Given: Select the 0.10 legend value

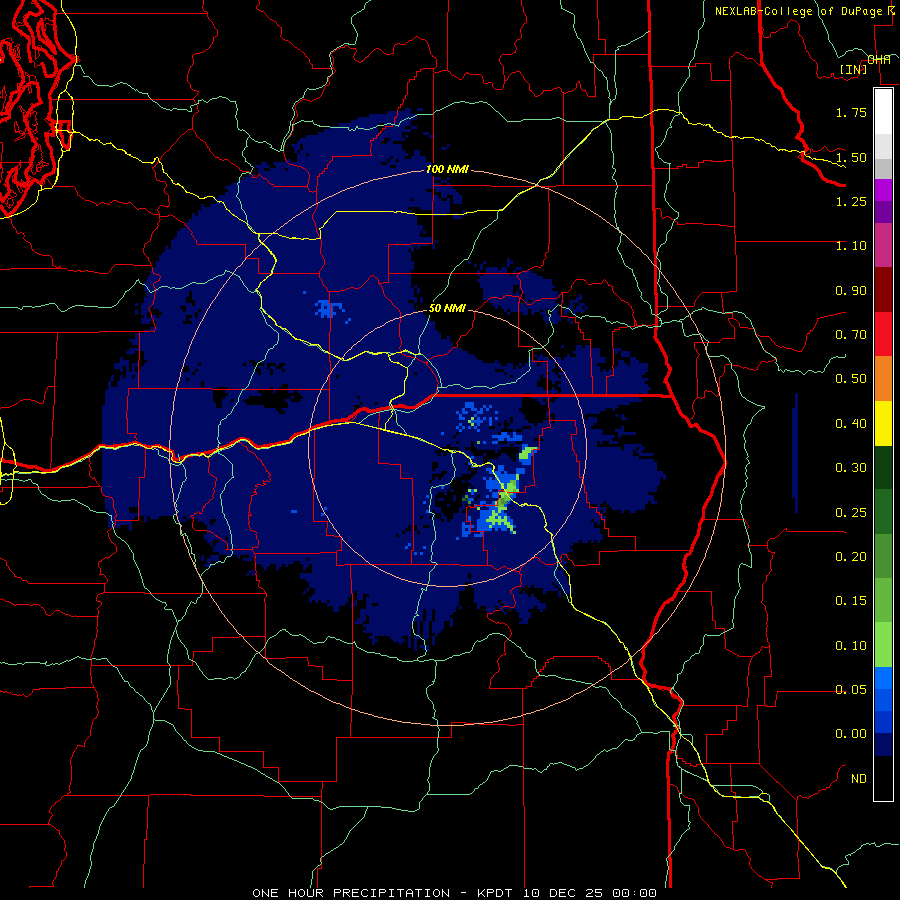Looking at the screenshot, I should click(851, 646).
